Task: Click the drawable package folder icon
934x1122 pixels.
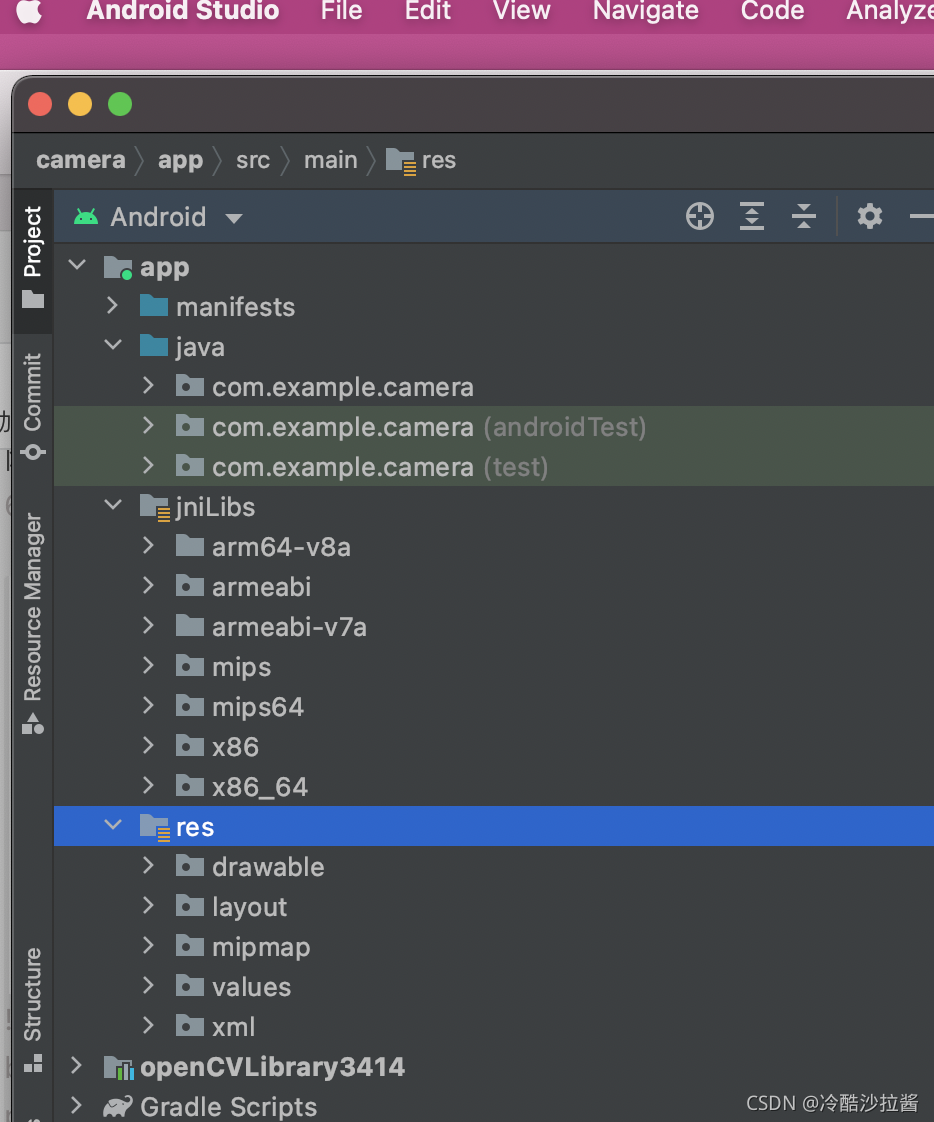Action: [190, 867]
